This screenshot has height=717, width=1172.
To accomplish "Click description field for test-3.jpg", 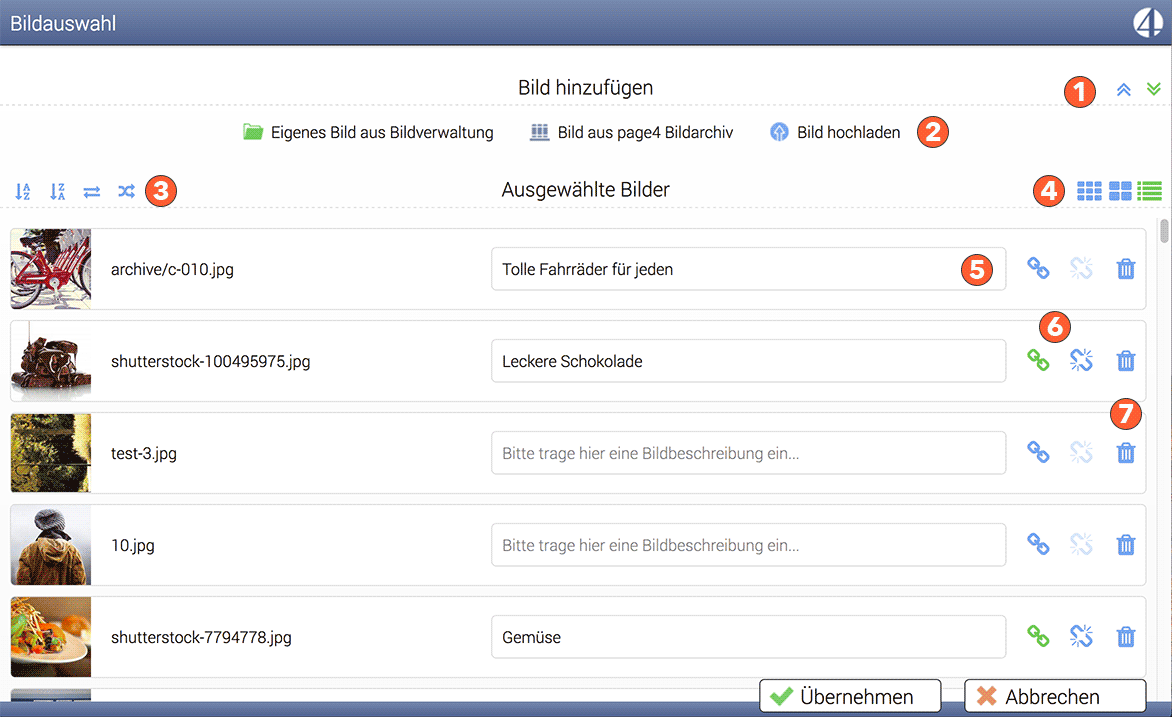I will coord(748,453).
